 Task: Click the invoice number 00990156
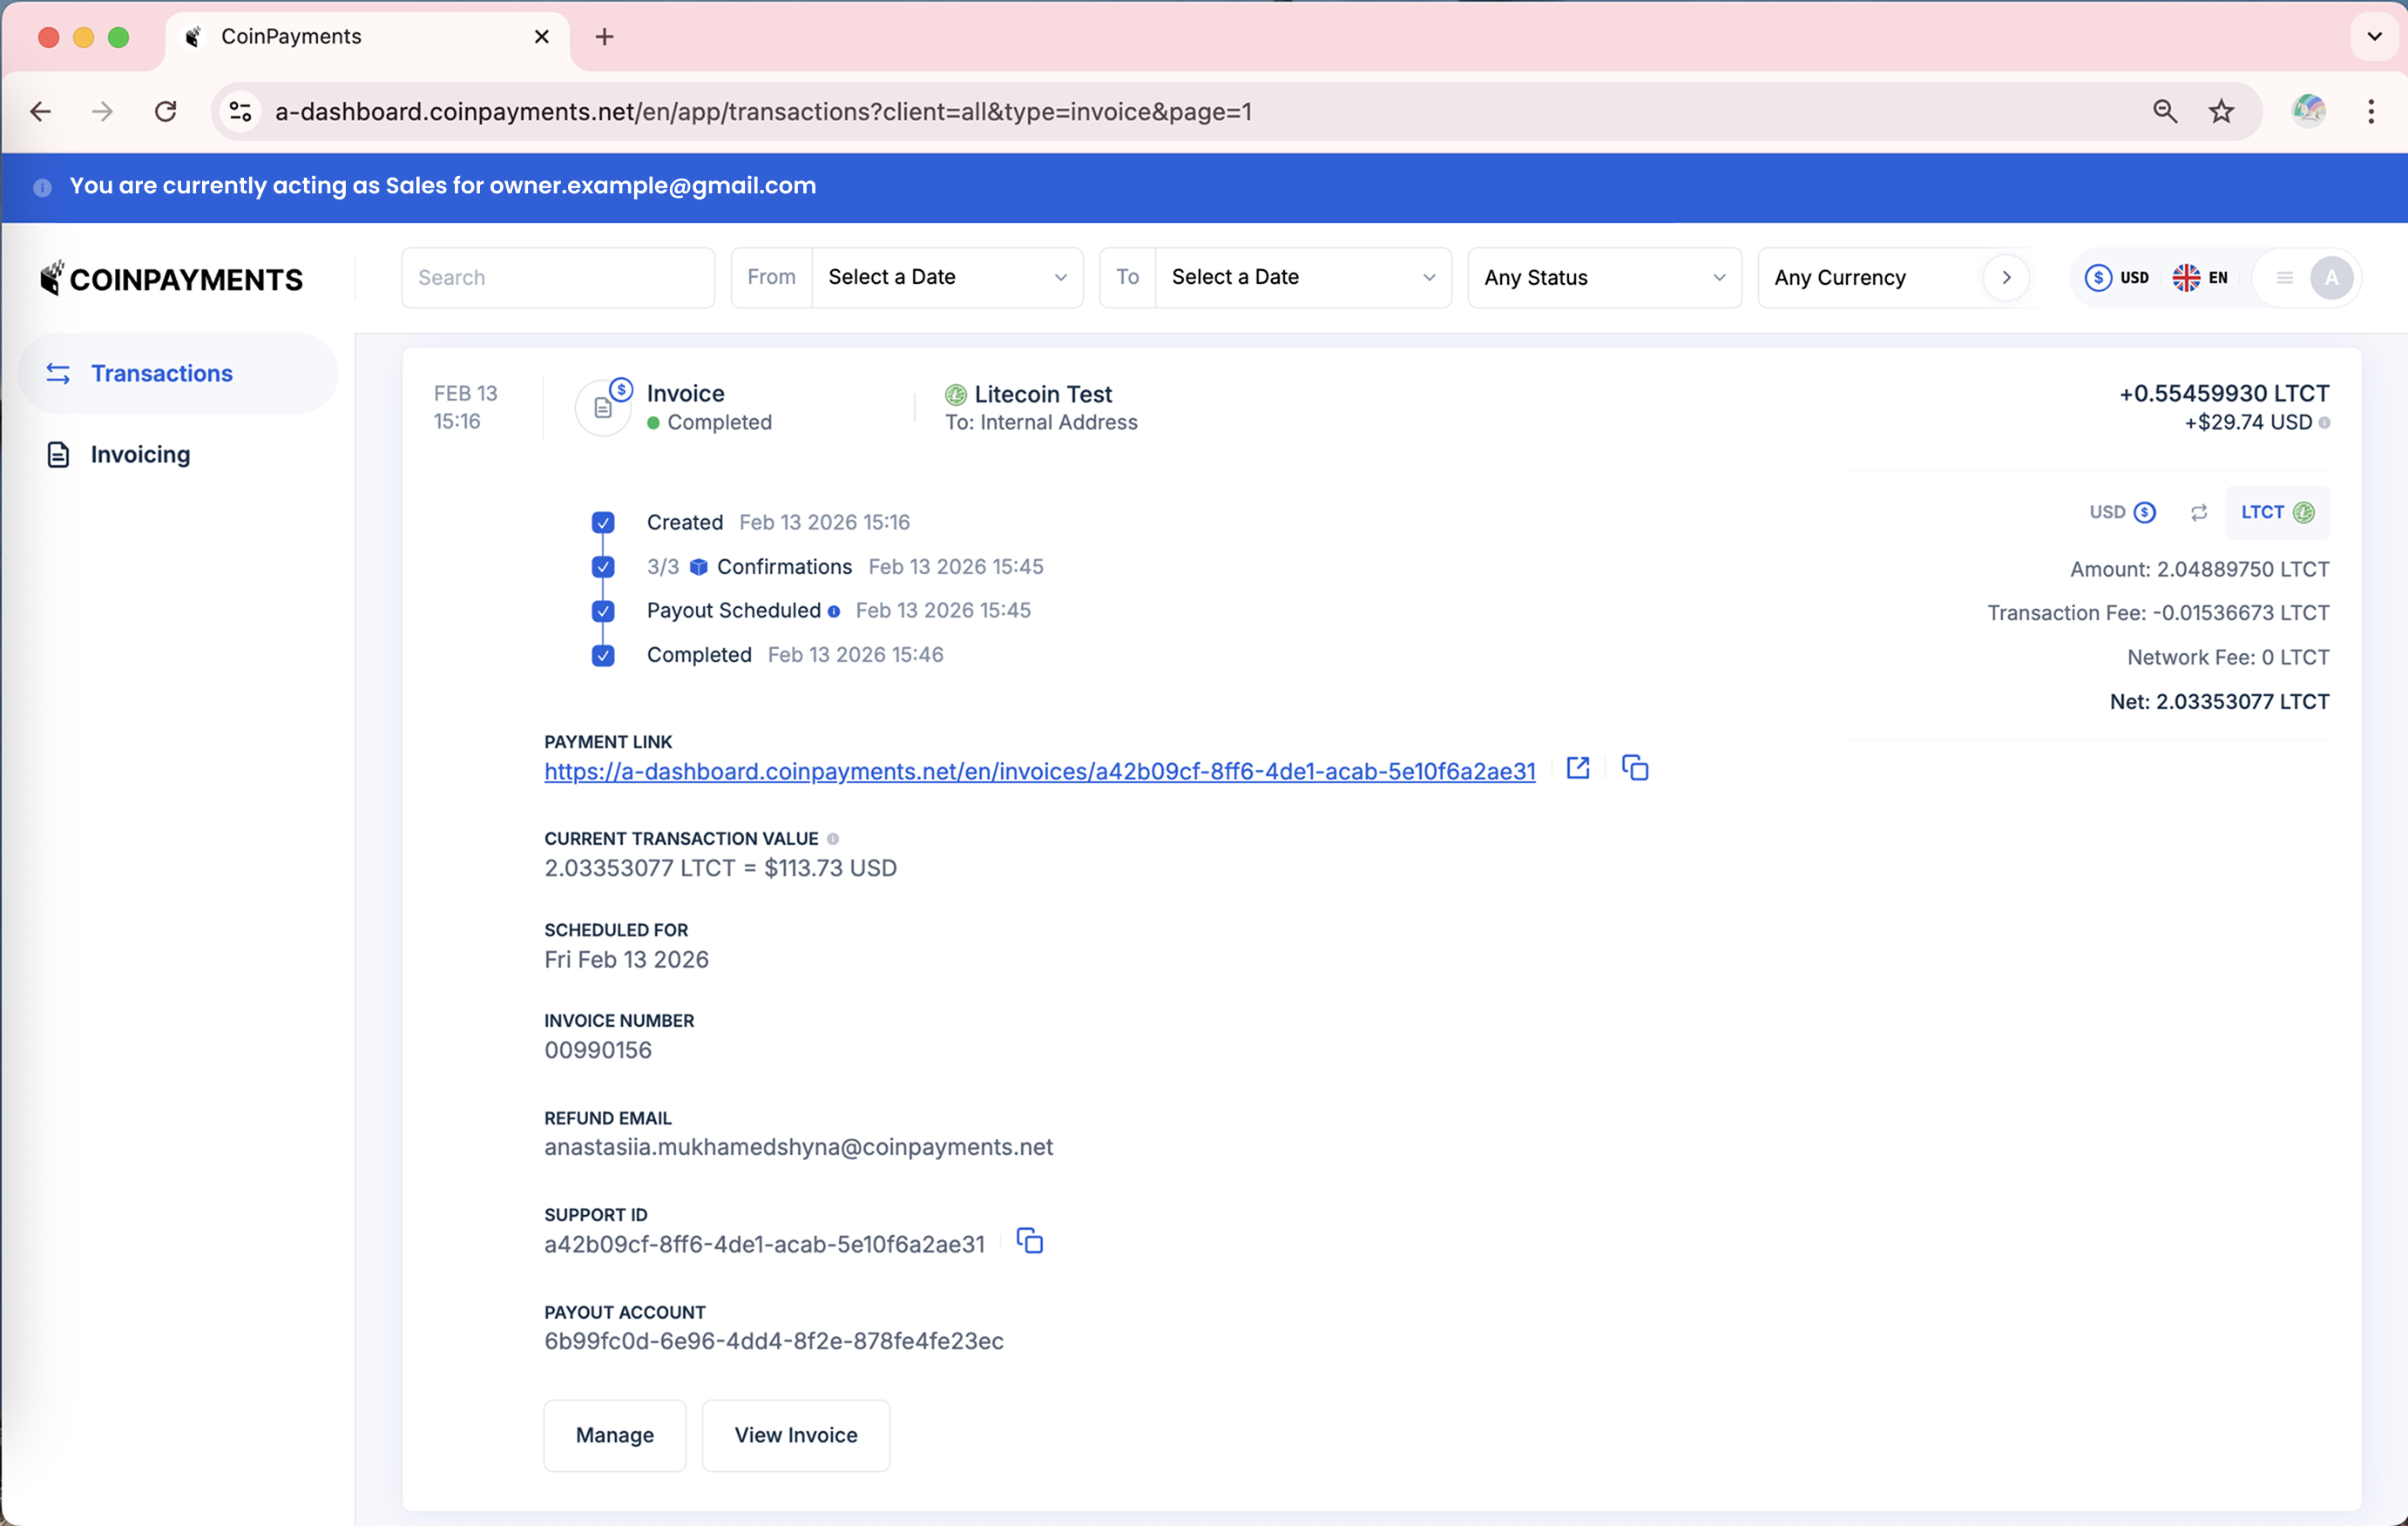598,1050
